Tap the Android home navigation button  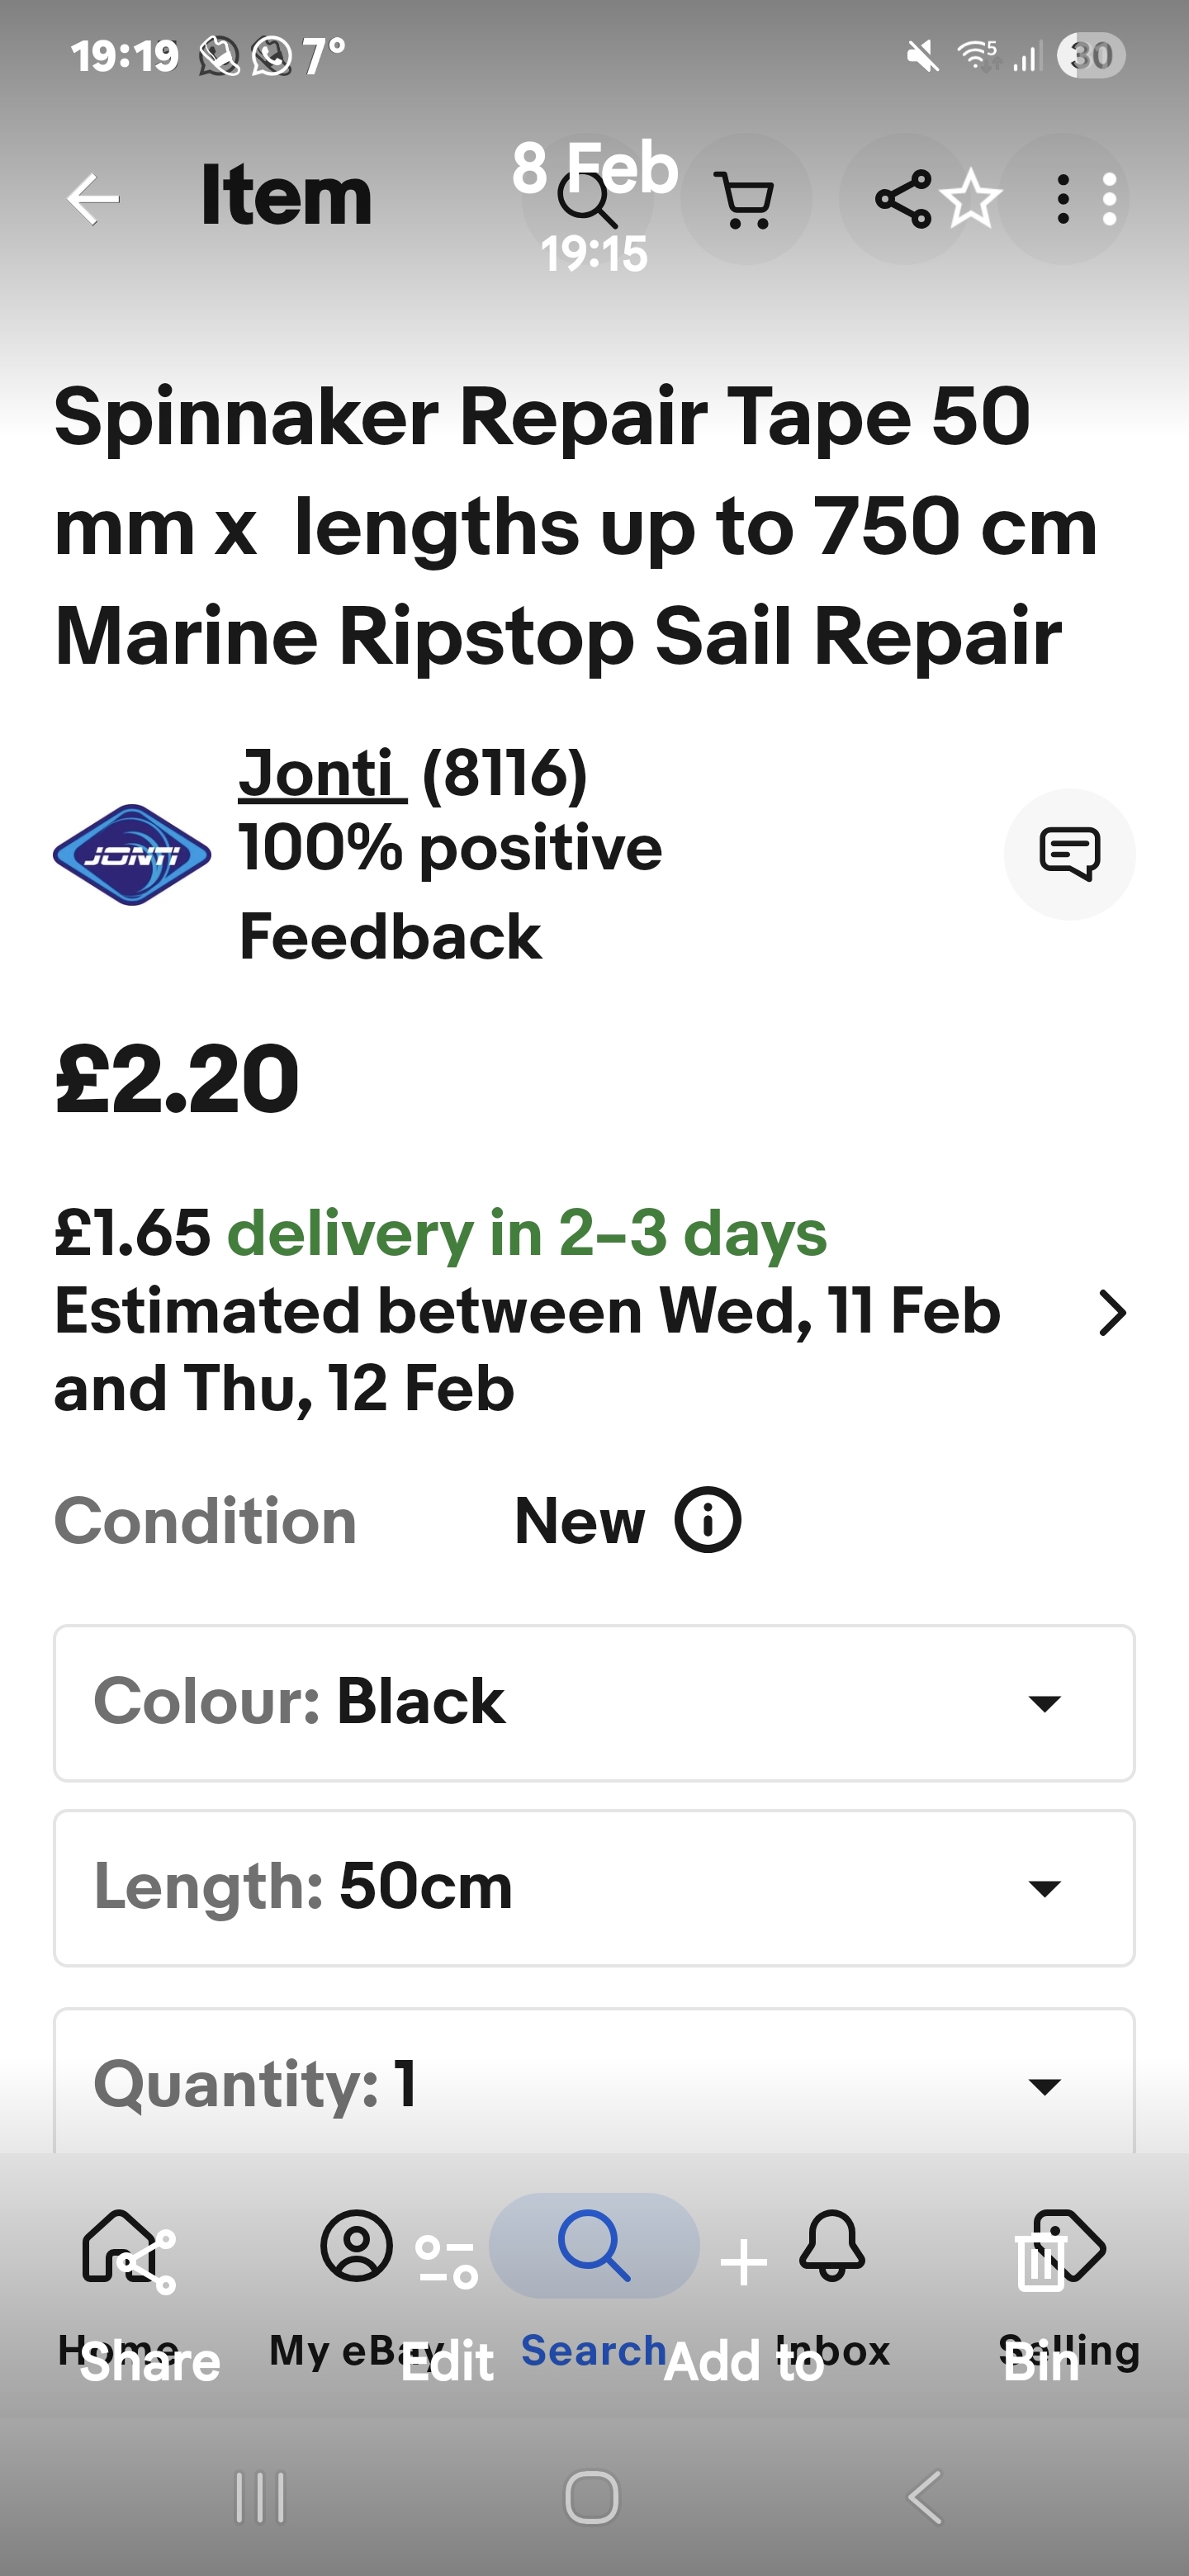[592, 2497]
